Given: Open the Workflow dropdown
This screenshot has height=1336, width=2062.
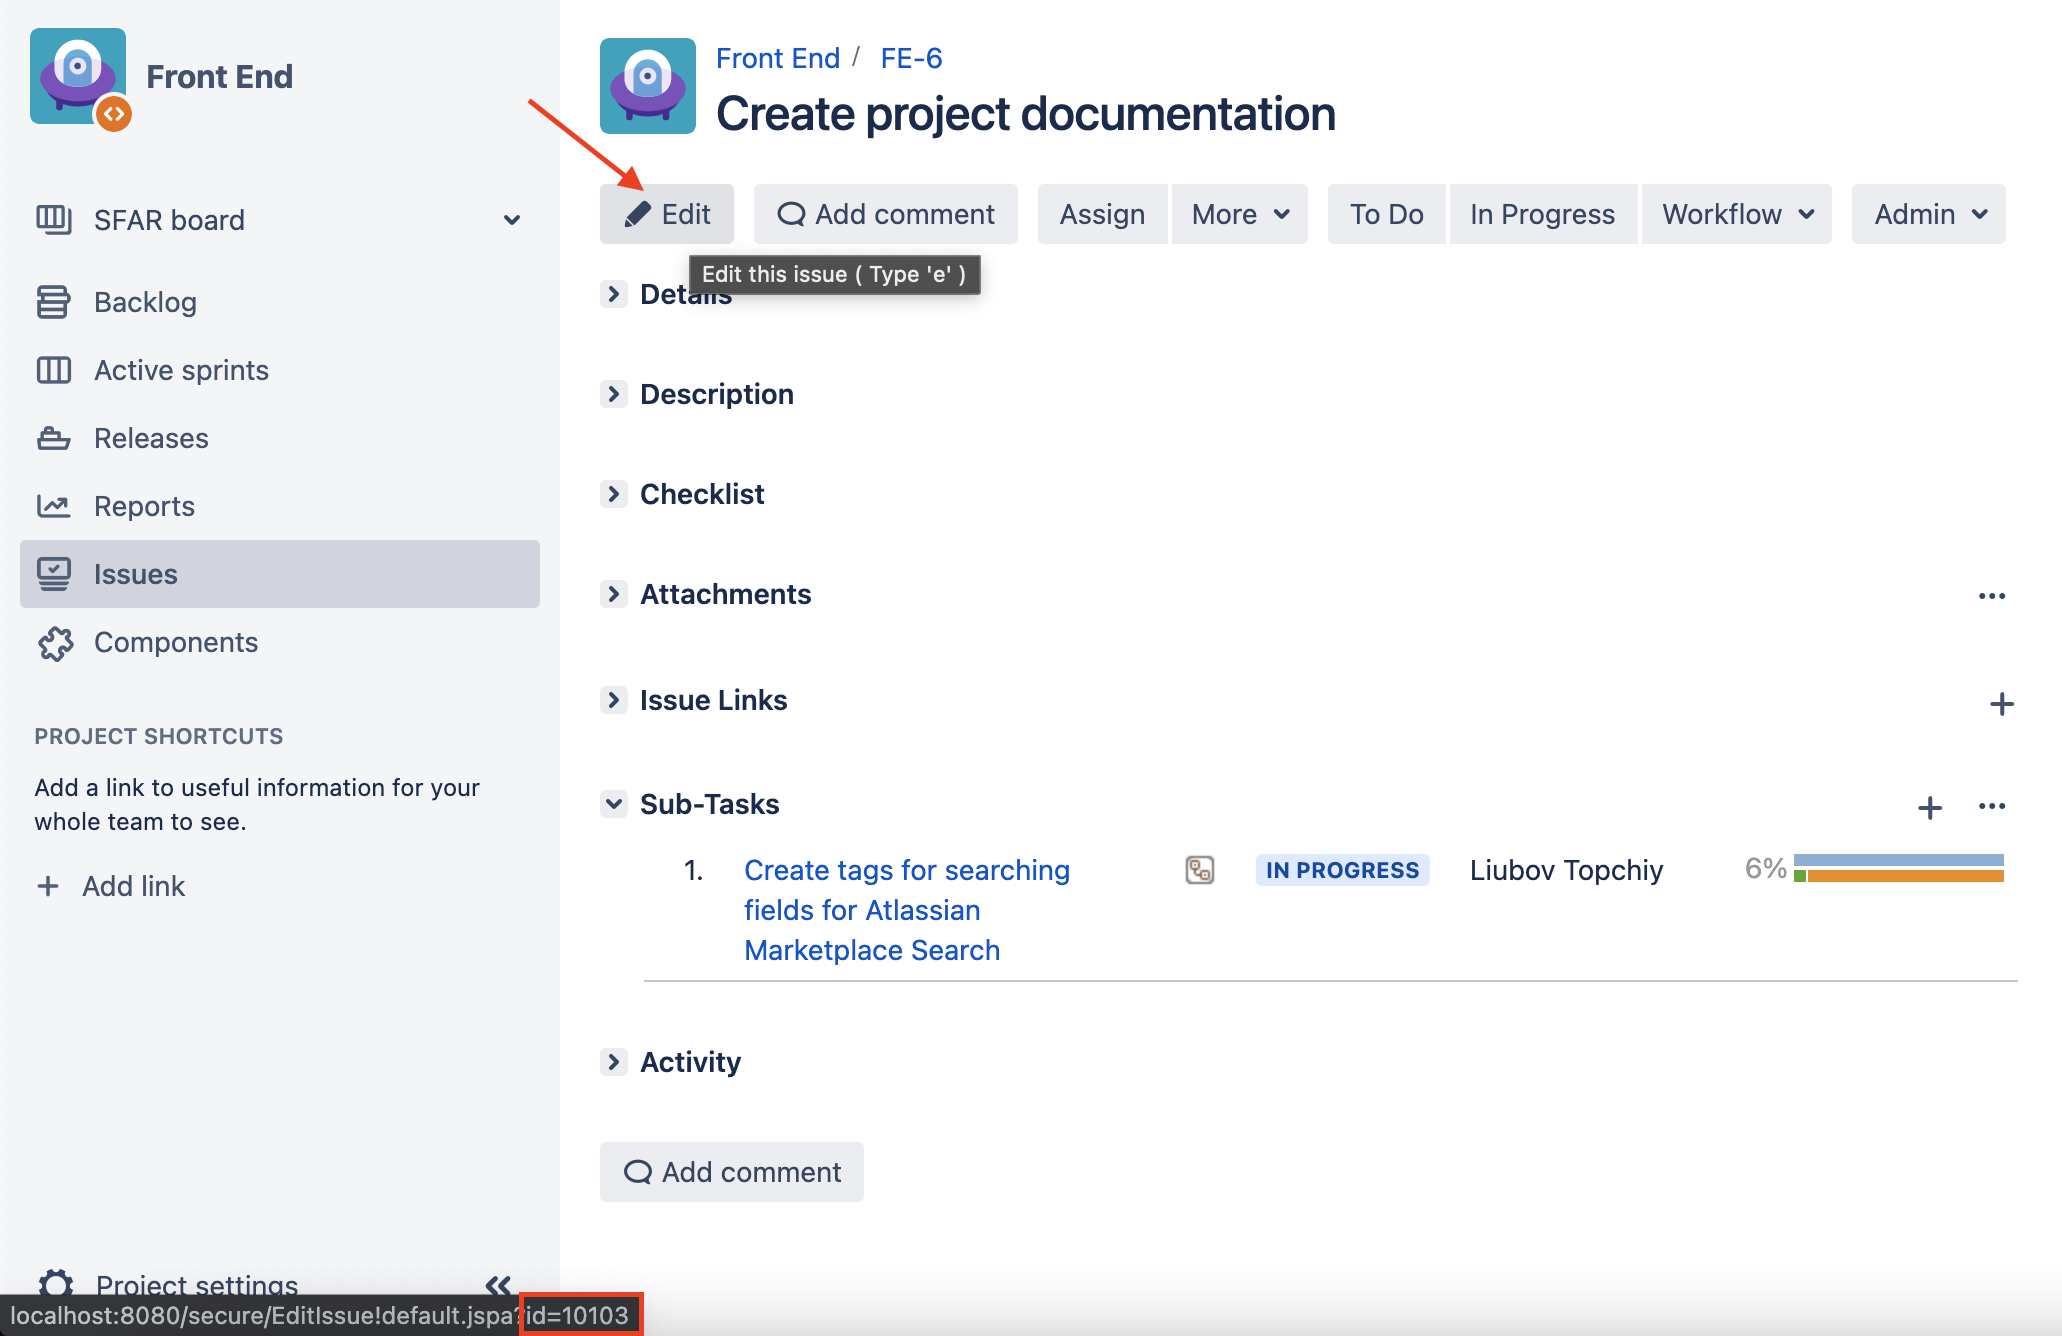Looking at the screenshot, I should (x=1736, y=214).
